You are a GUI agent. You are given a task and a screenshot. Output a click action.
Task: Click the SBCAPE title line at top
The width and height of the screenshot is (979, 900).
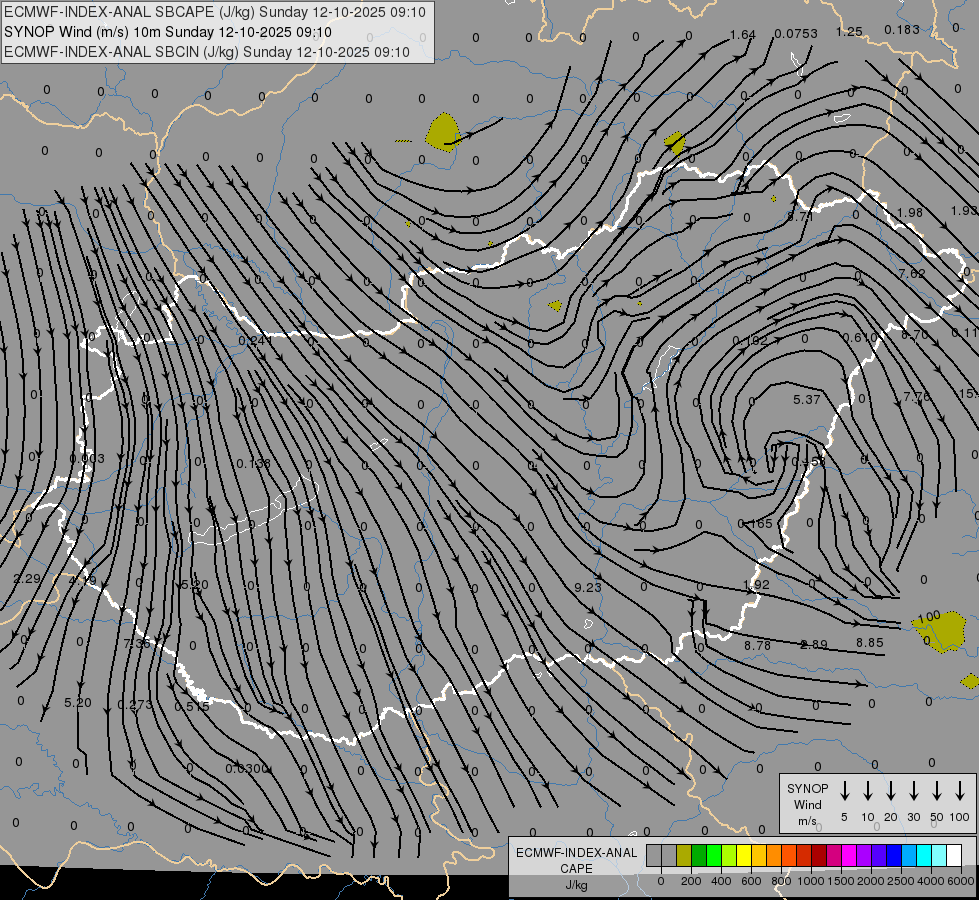pos(215,12)
